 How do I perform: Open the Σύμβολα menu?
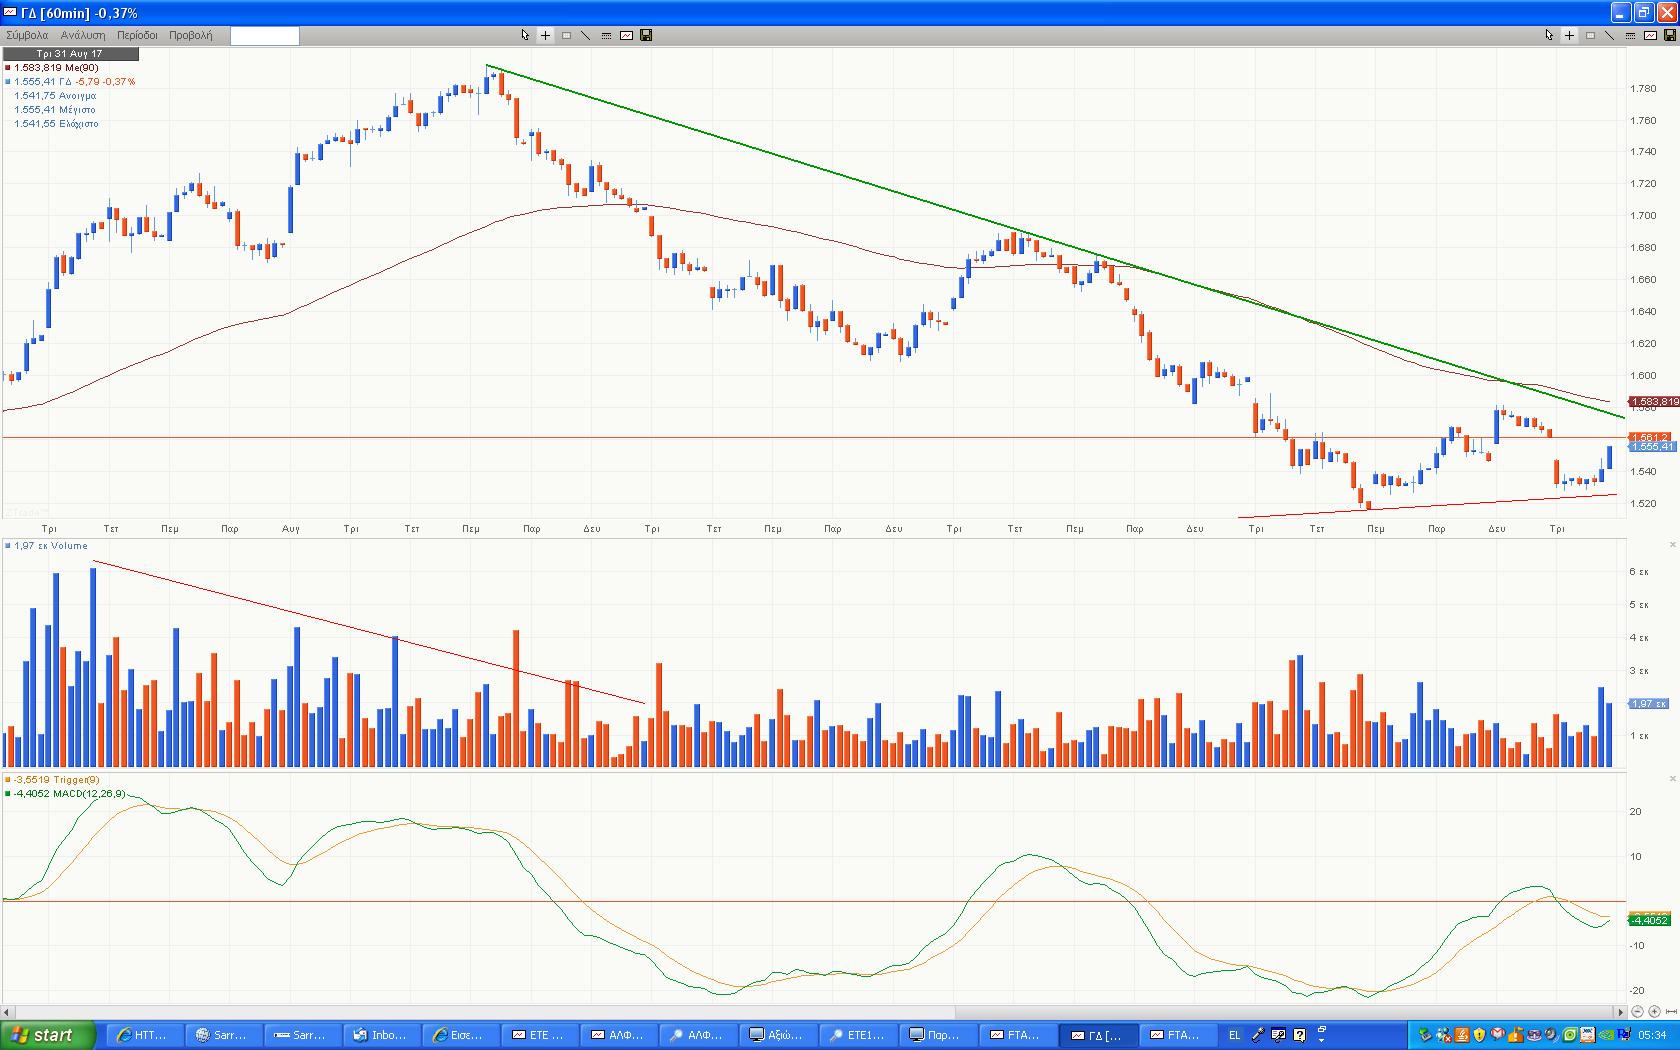click(x=27, y=35)
